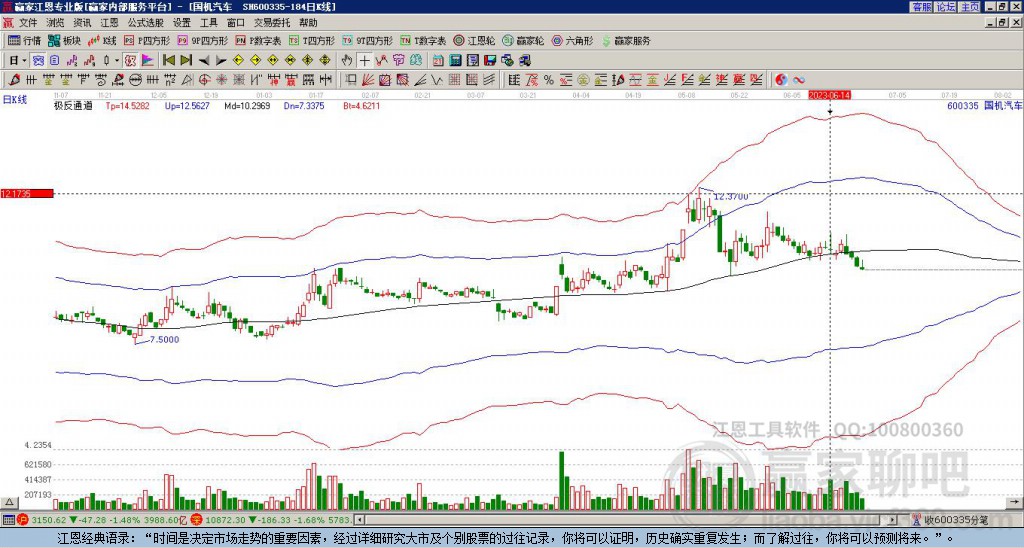Viewport: 1024px width, 548px height.
Task: Click the Md=10.2969 value
Action: (x=248, y=105)
